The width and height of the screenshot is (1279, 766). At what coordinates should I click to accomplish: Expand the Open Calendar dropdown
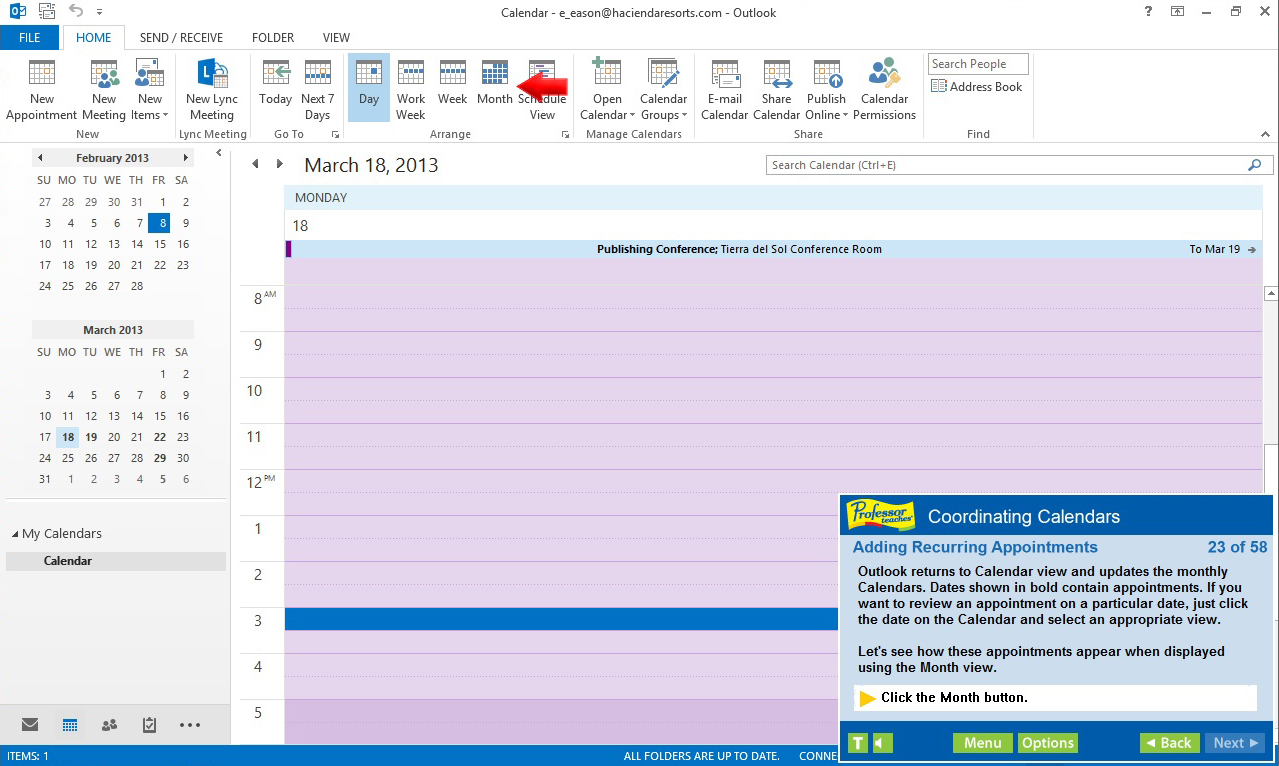606,88
